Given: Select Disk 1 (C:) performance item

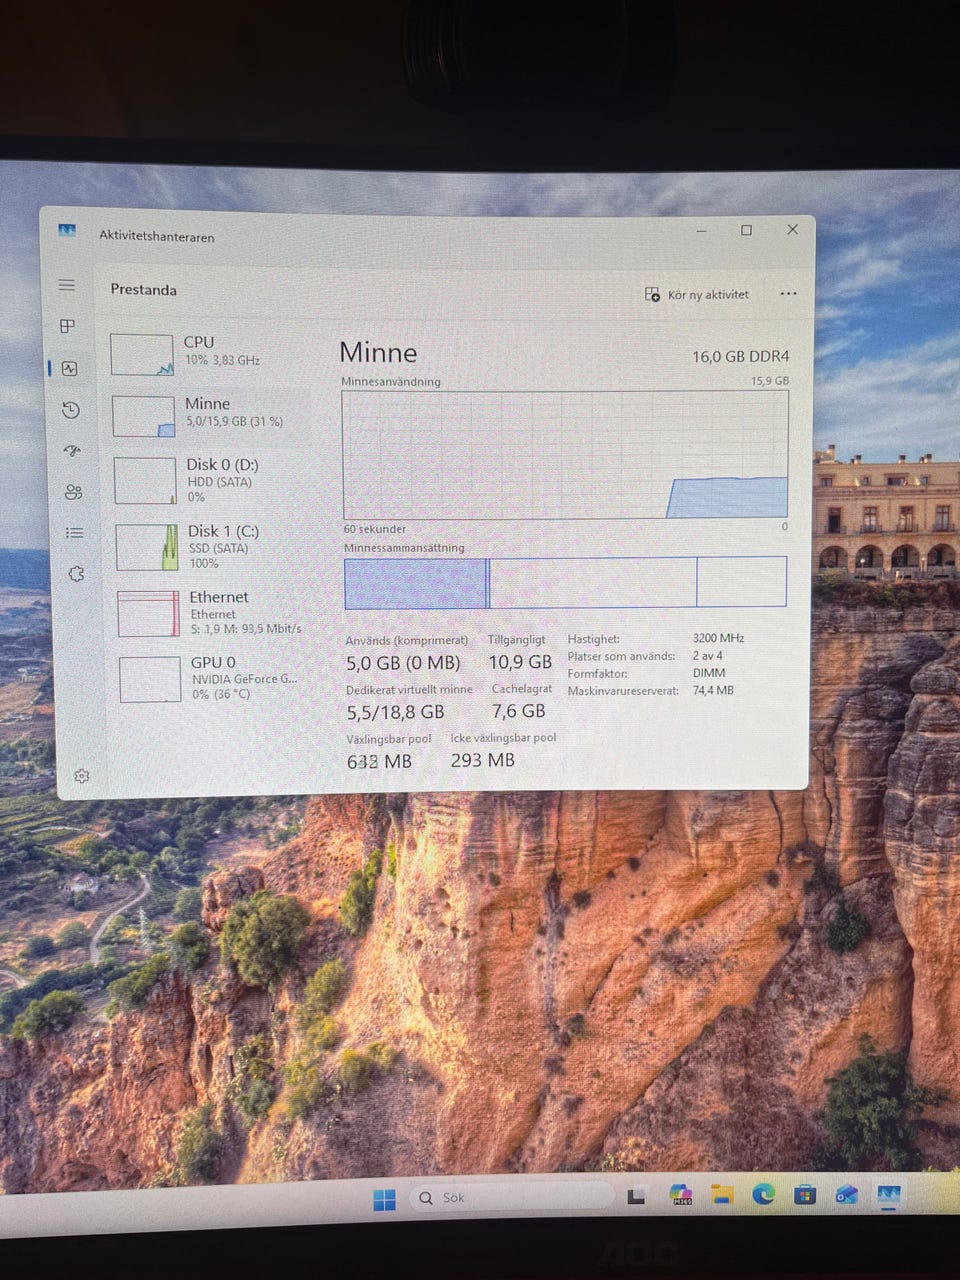Looking at the screenshot, I should point(214,546).
